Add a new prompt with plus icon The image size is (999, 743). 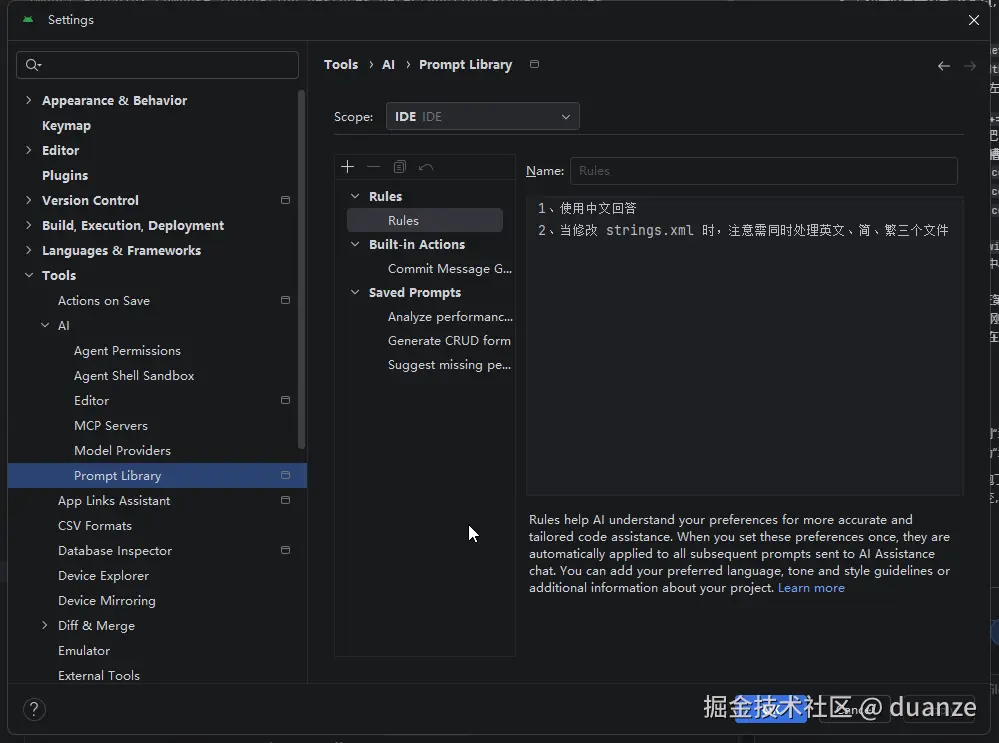click(347, 167)
